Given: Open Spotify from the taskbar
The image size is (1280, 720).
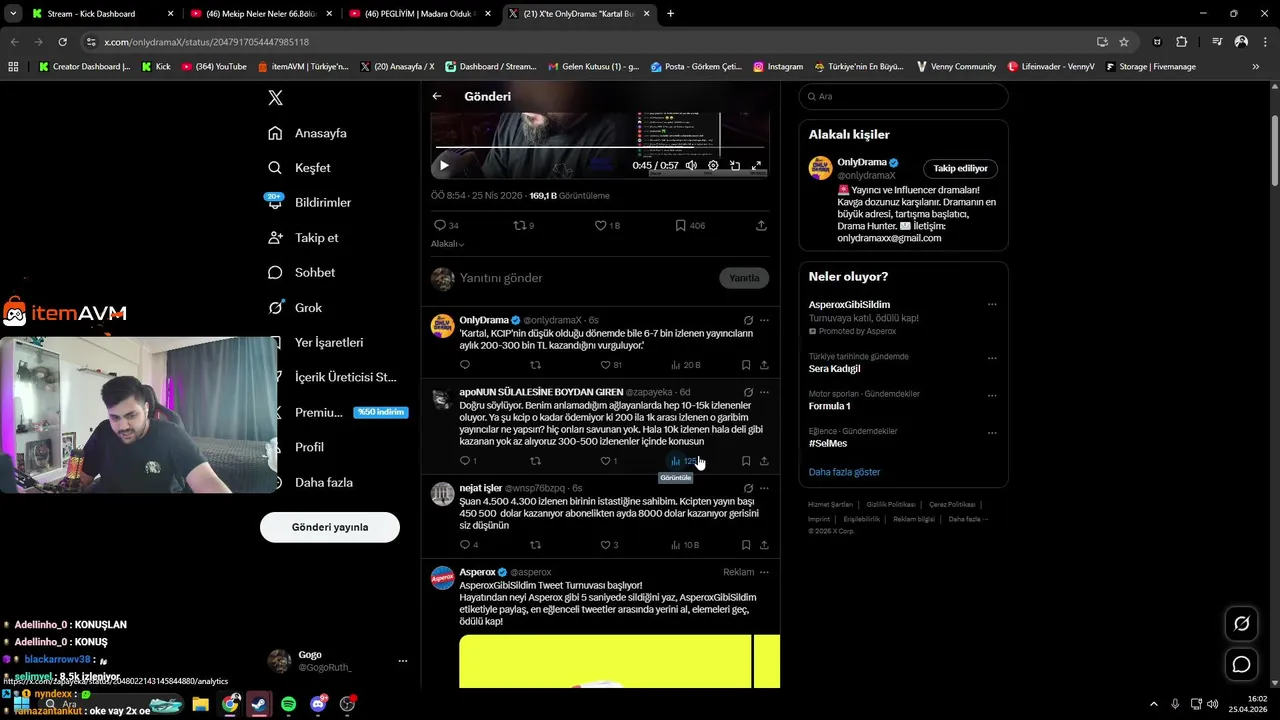Looking at the screenshot, I should pos(288,704).
